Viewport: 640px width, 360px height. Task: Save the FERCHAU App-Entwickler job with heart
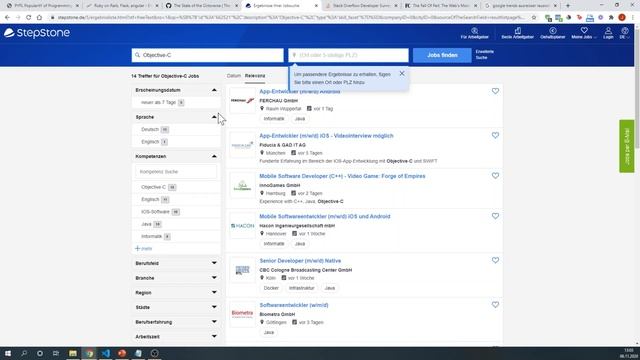click(x=495, y=91)
